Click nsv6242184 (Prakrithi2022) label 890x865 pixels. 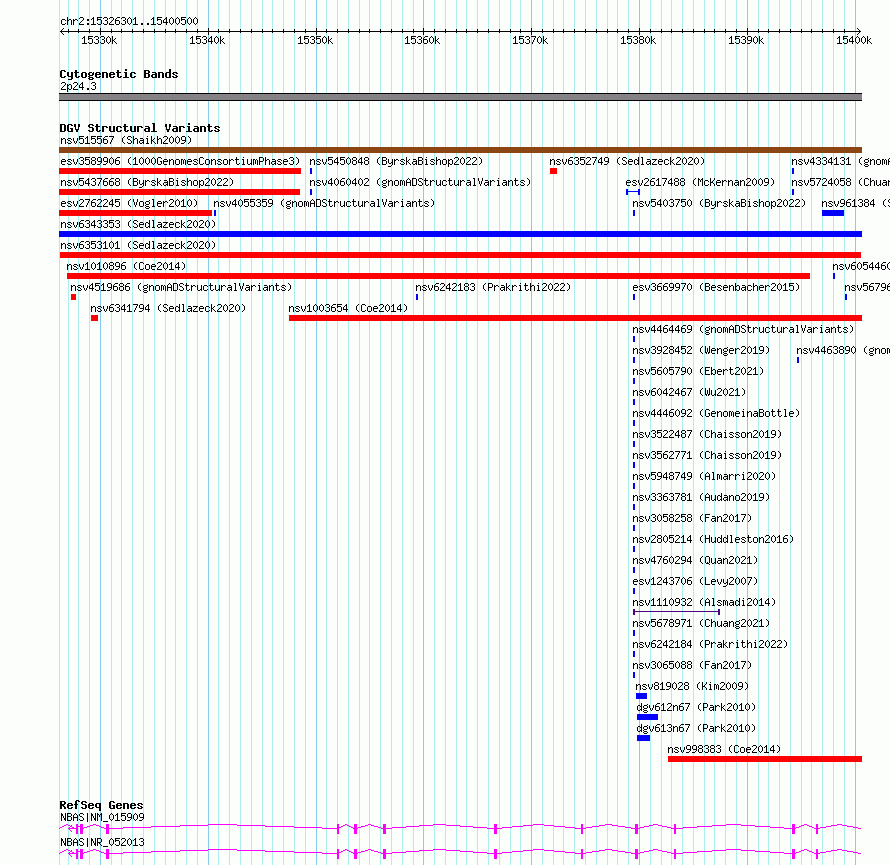(x=711, y=644)
